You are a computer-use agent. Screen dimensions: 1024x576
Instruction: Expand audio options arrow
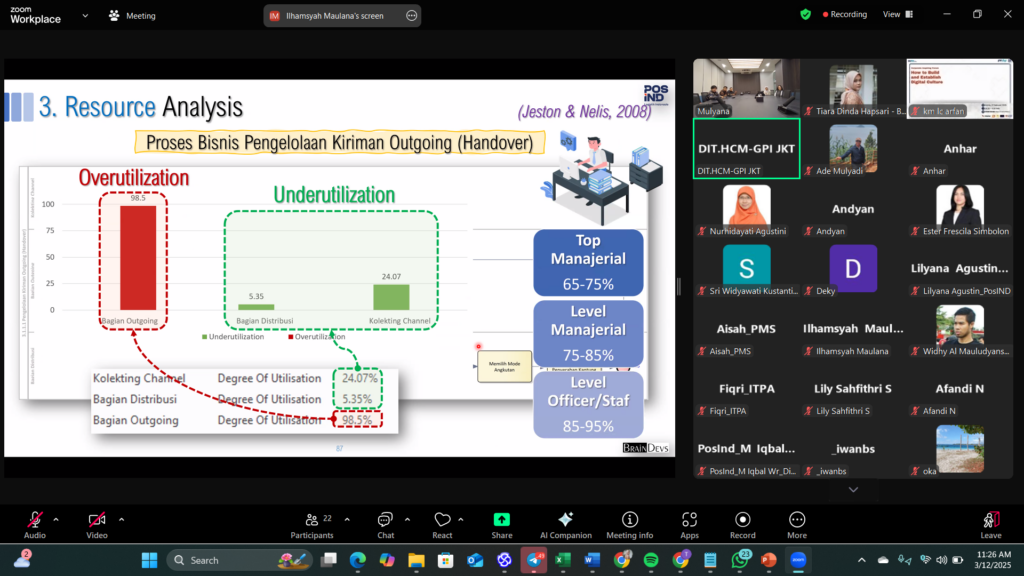pos(56,519)
